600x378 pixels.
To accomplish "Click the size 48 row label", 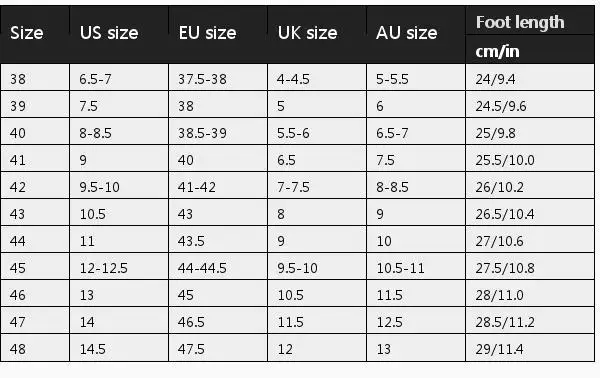I will (x=35, y=347).
